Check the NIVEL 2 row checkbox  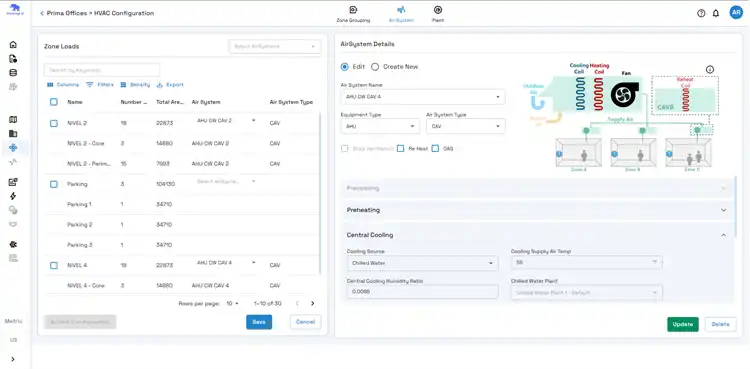(x=54, y=123)
